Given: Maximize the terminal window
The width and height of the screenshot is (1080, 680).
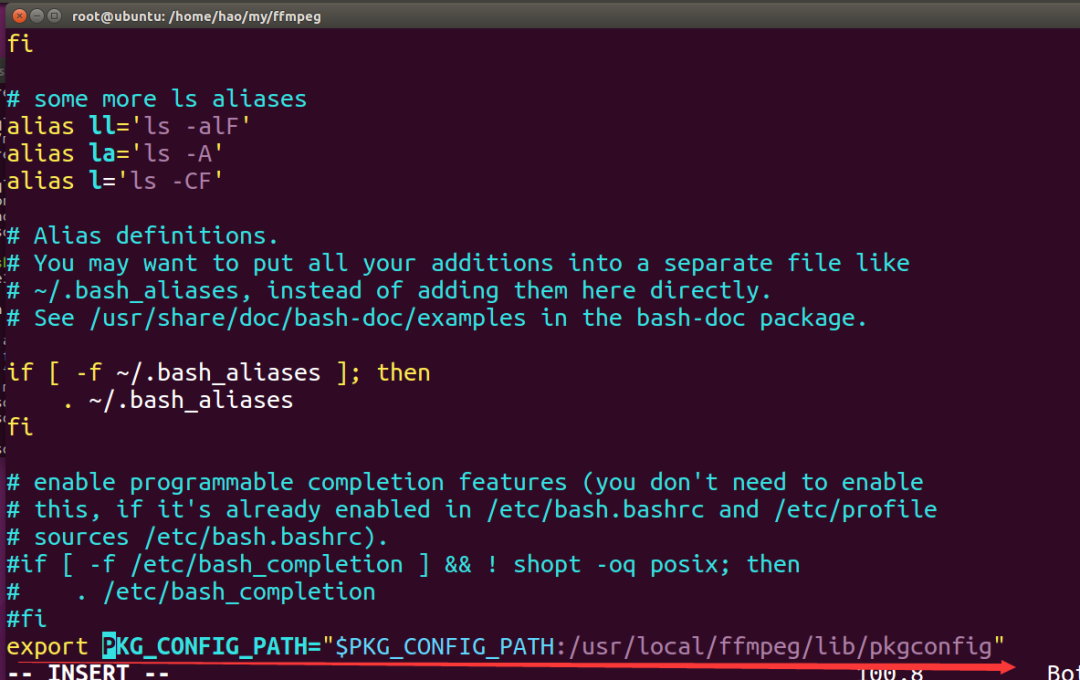Looking at the screenshot, I should [53, 16].
